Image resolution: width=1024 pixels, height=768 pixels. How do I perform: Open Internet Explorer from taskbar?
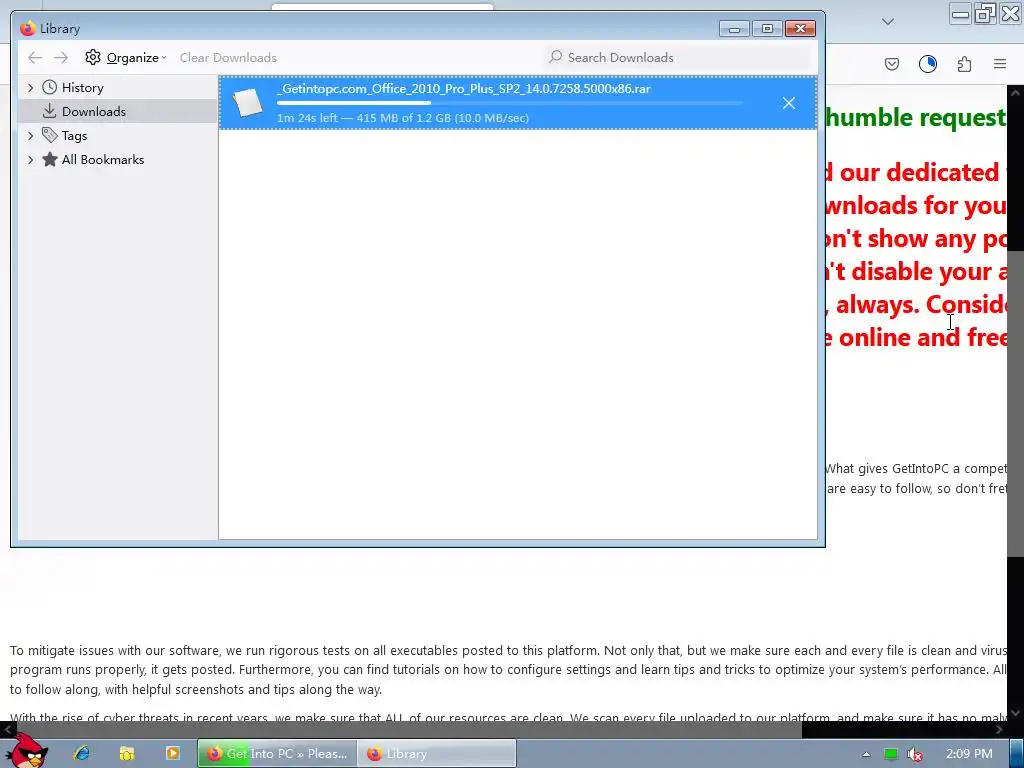point(82,754)
